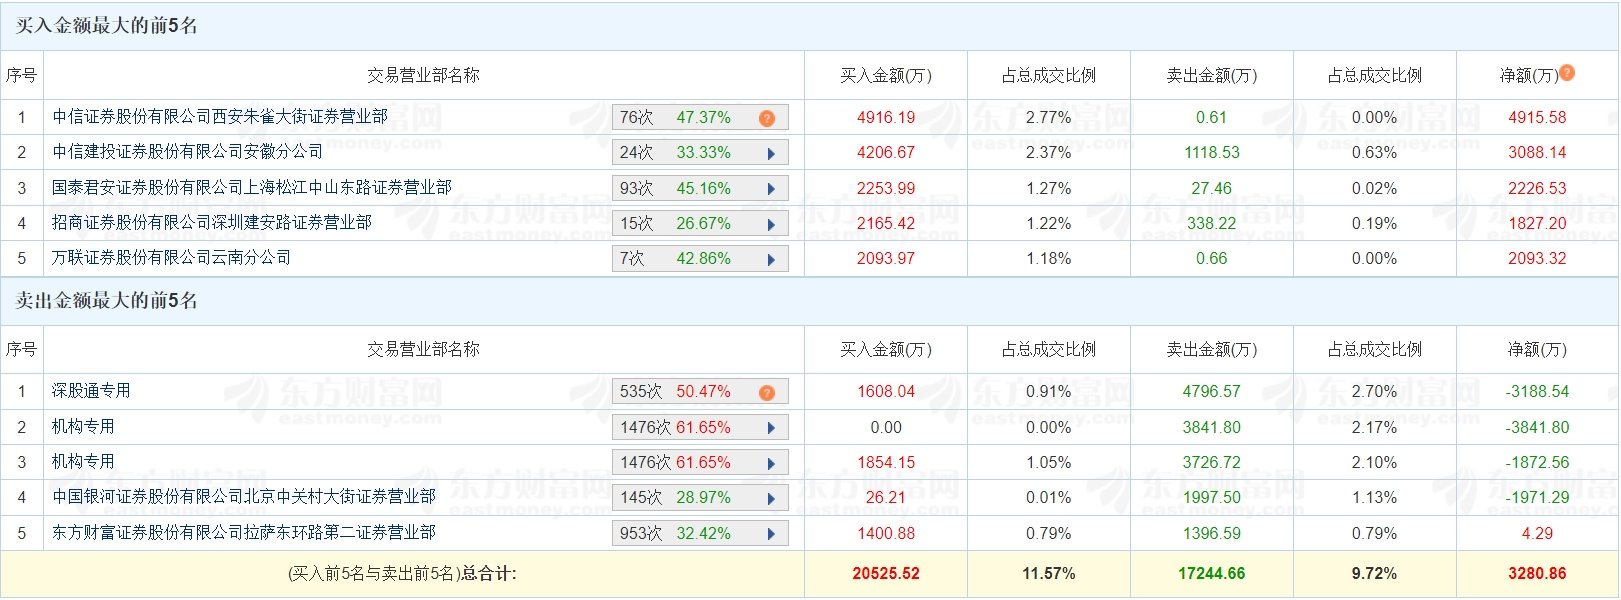The image size is (1621, 600).
Task: Click the (买入前5名与卖出前5名)总合计 label
Action: (402, 574)
